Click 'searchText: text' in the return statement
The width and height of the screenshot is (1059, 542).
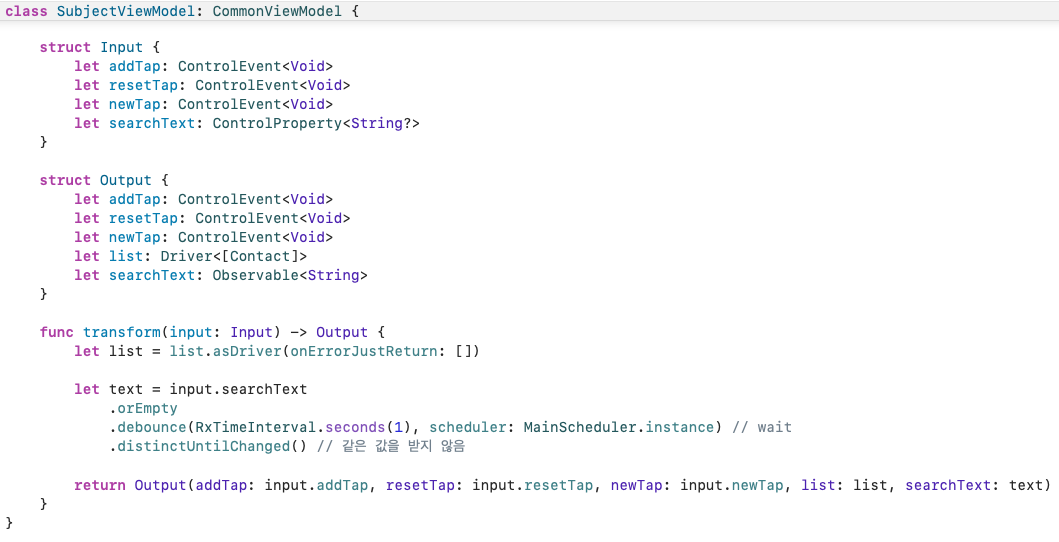[x=975, y=485]
